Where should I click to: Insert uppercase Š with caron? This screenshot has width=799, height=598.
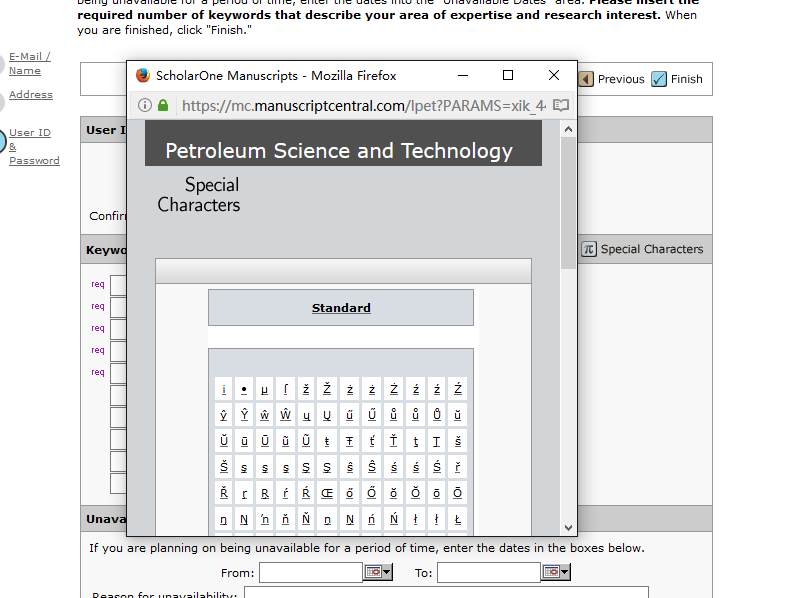[224, 467]
